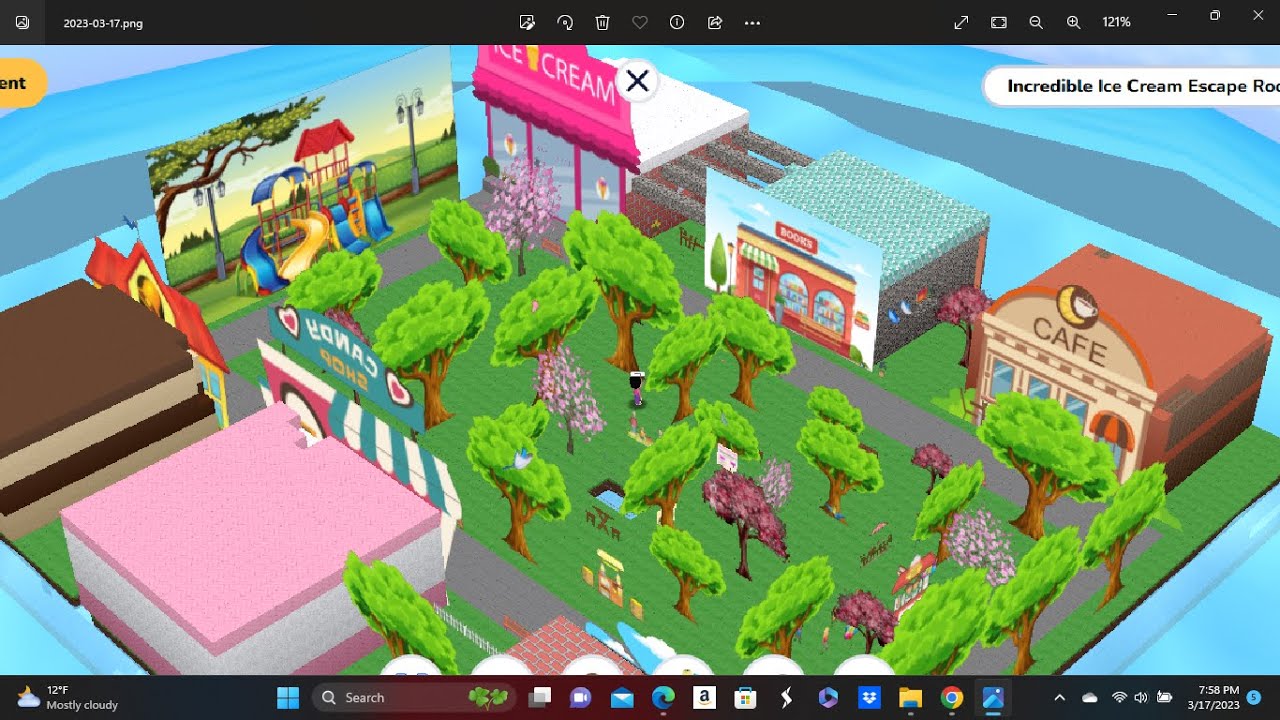Click the avatar character in the park
Image resolution: width=1280 pixels, height=720 pixels.
(x=636, y=388)
